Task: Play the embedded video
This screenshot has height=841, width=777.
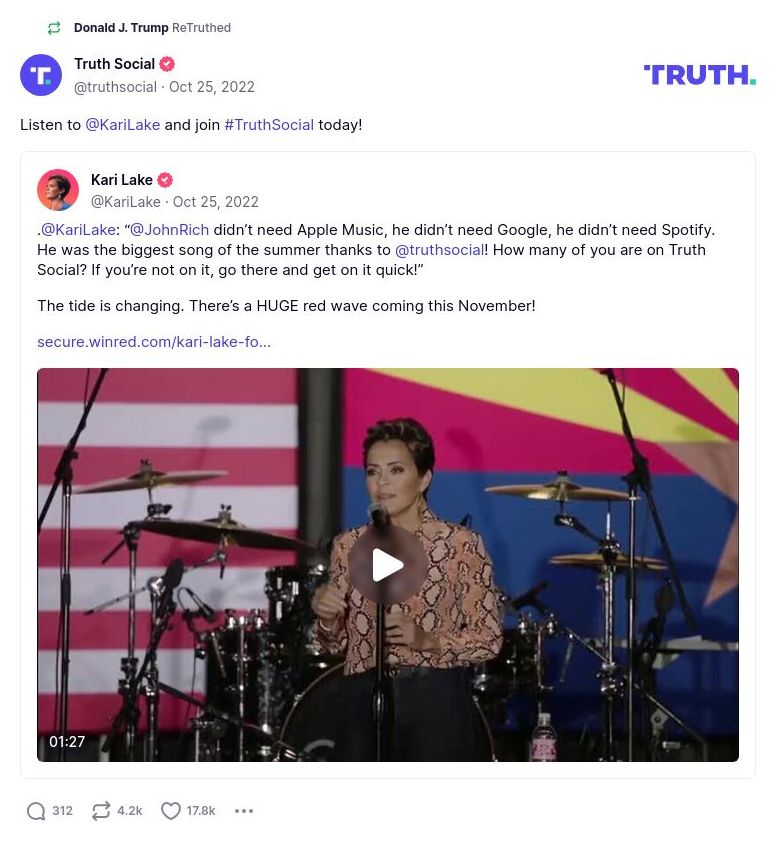Action: coord(388,565)
